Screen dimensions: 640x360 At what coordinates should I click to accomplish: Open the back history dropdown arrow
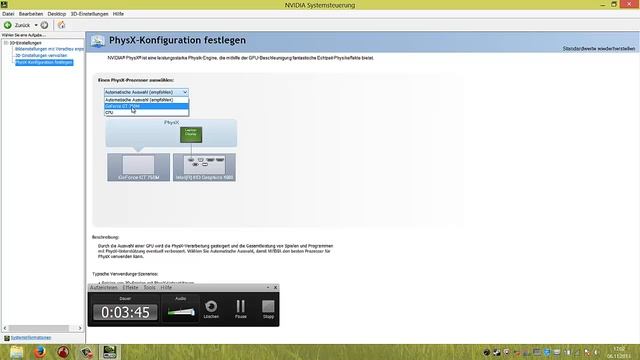pyautogui.click(x=36, y=25)
